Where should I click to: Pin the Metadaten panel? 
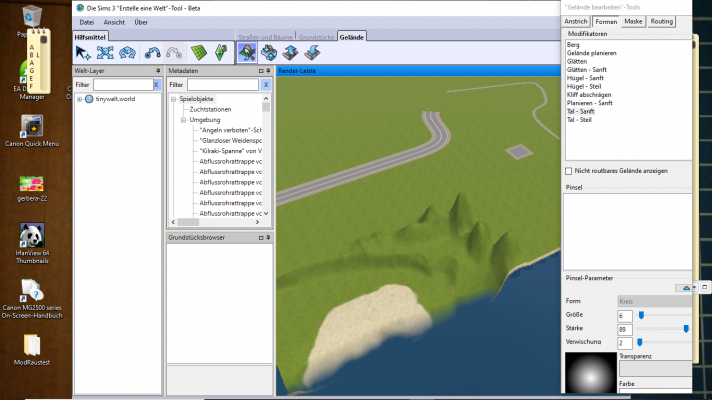tap(268, 71)
